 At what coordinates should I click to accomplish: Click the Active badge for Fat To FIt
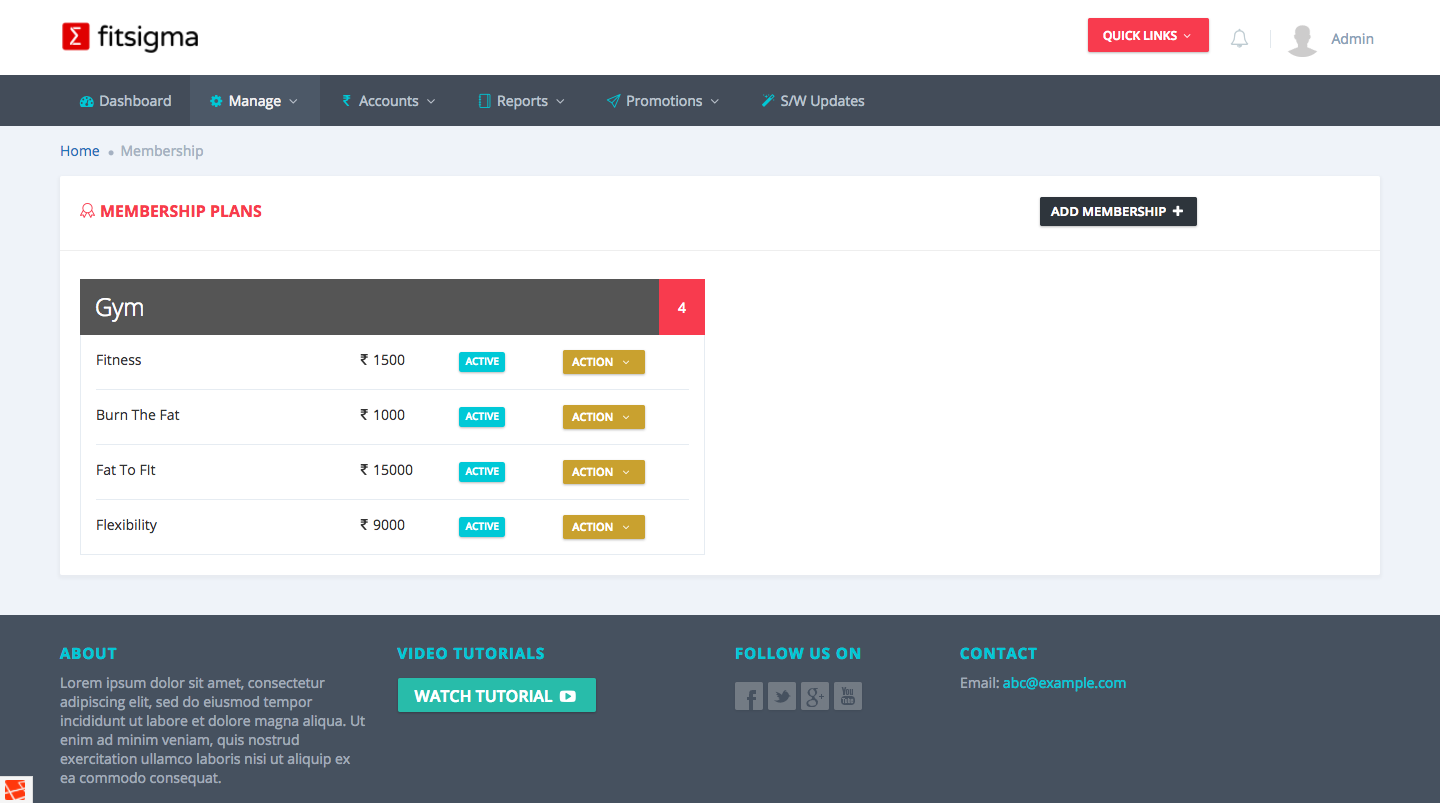(x=482, y=472)
